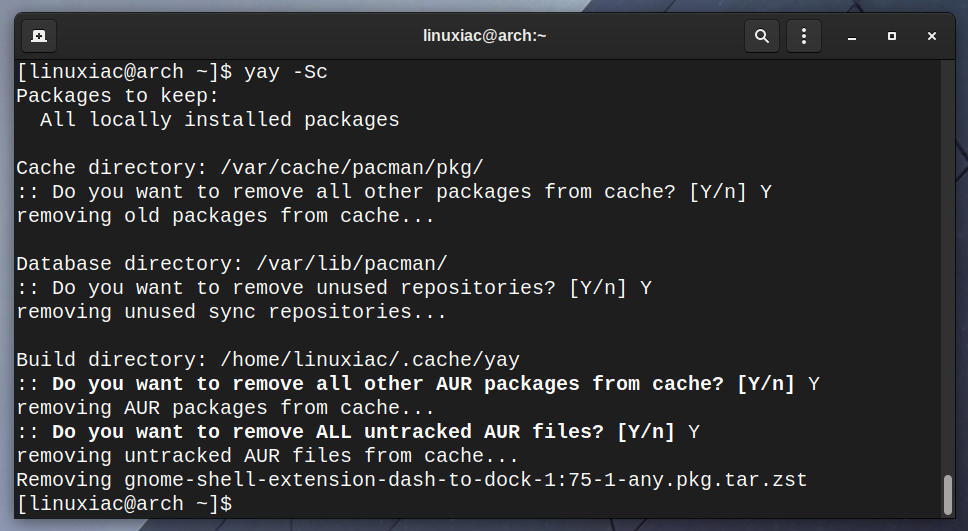Screen dimensions: 968x531
Task: Click the removing unused sync repositories line
Action: coord(232,312)
